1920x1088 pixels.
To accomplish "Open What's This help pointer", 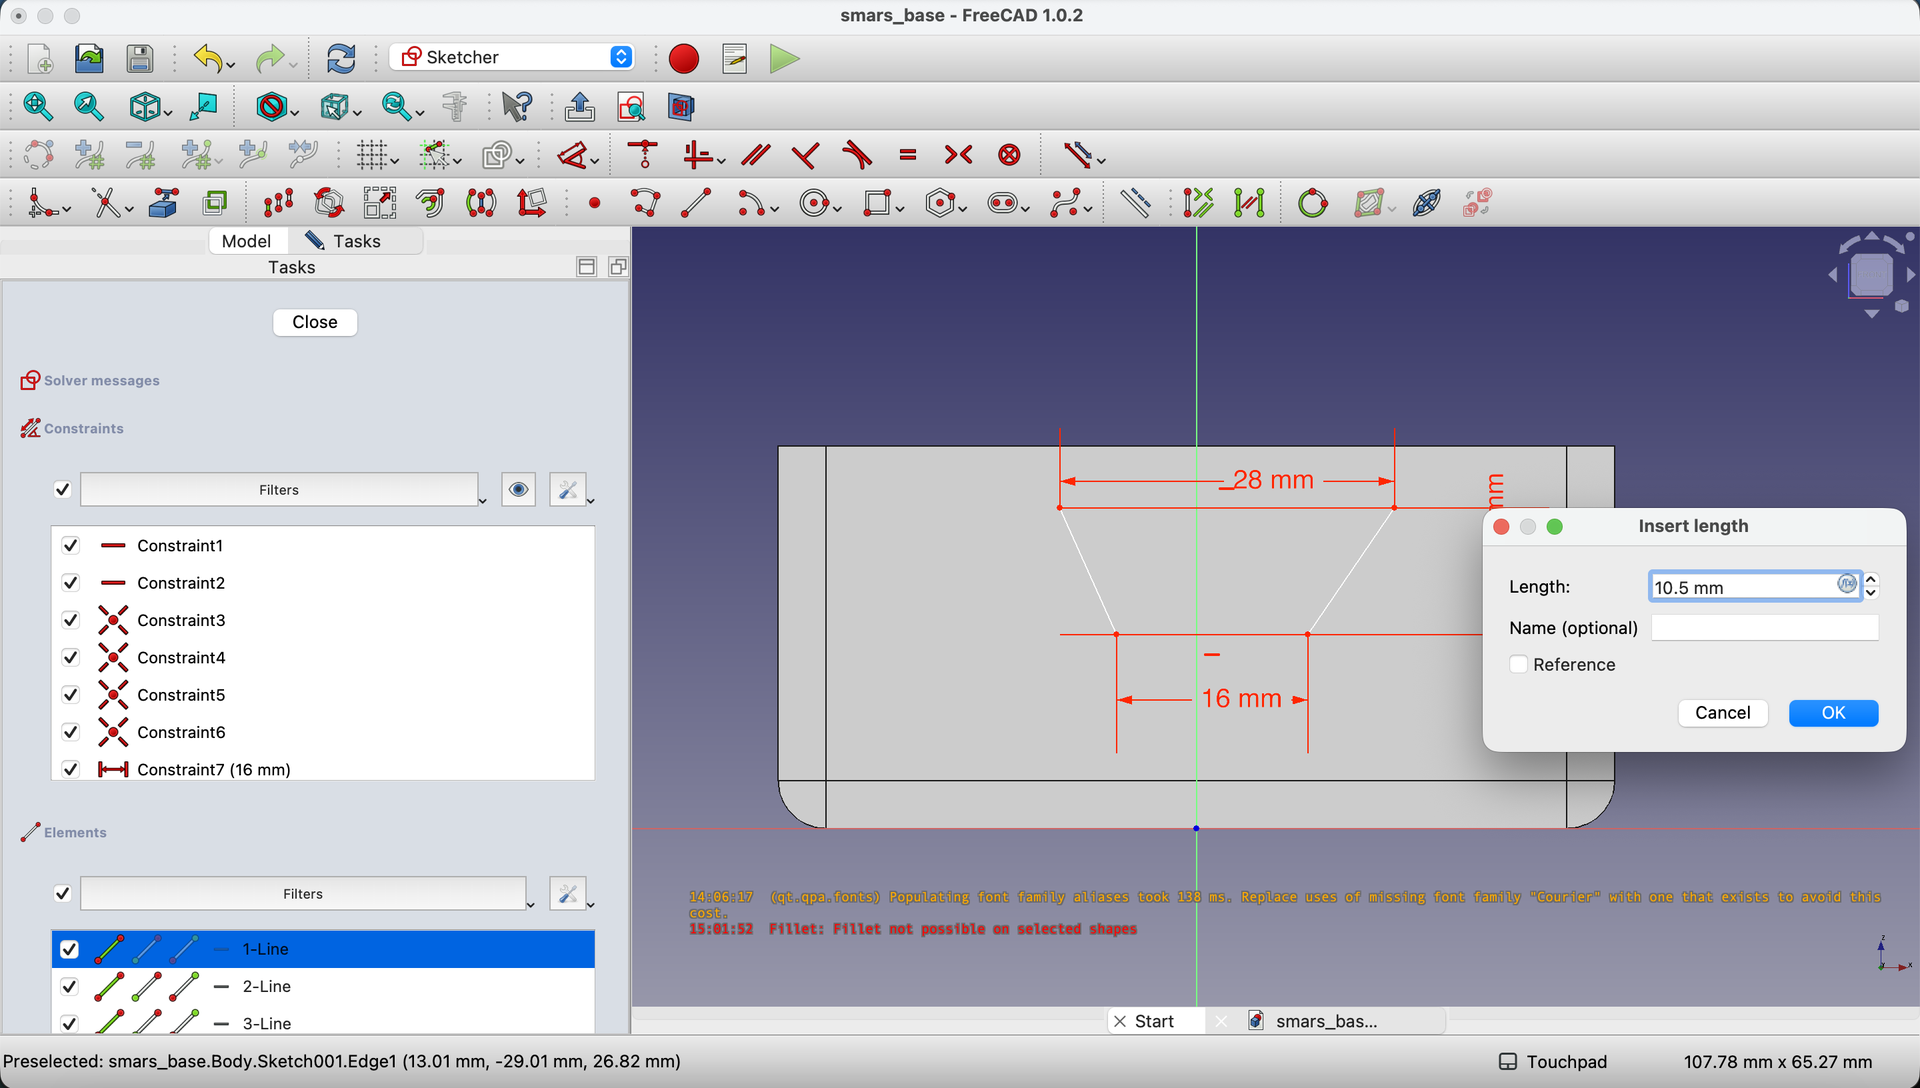I will [517, 106].
